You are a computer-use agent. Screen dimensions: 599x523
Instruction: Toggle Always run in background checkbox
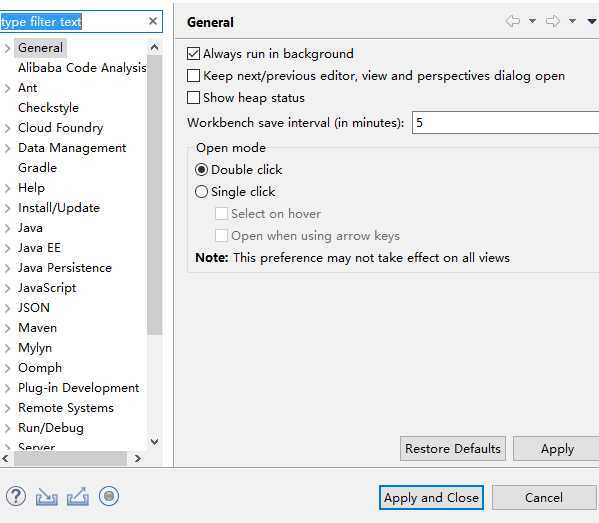coord(193,53)
